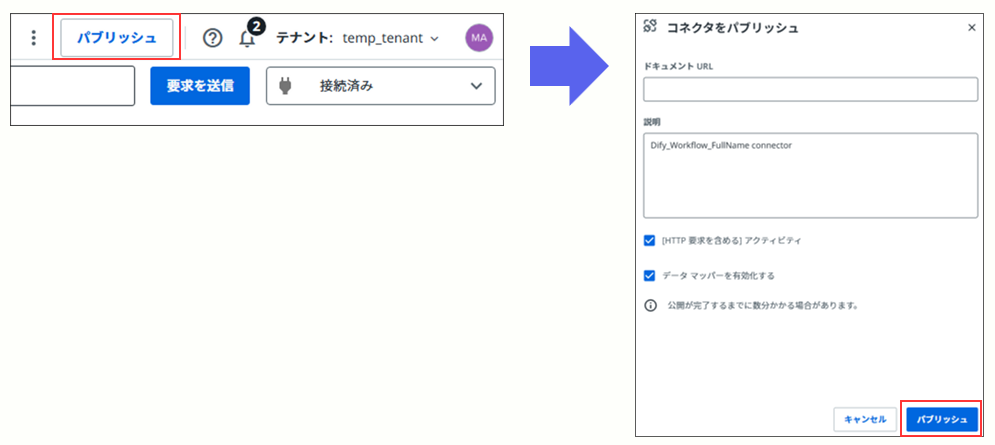Click the help question mark icon
The width and height of the screenshot is (995, 445).
(212, 38)
